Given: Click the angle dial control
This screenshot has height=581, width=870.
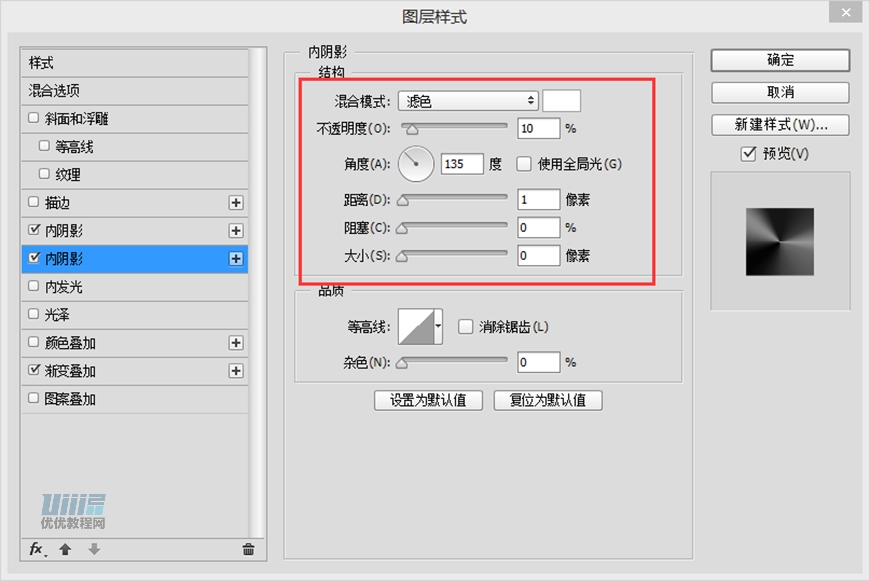Looking at the screenshot, I should pyautogui.click(x=416, y=164).
